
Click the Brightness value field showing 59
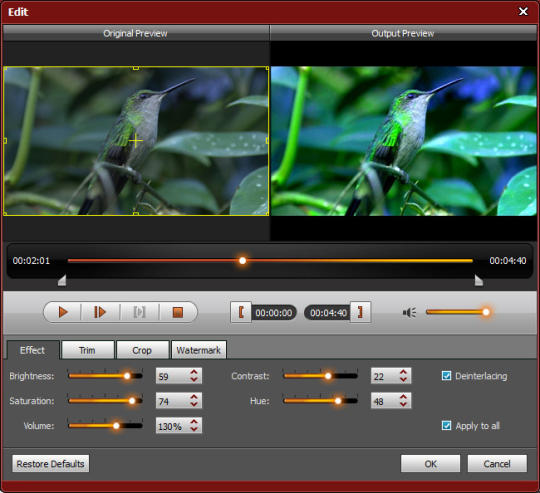(x=179, y=376)
